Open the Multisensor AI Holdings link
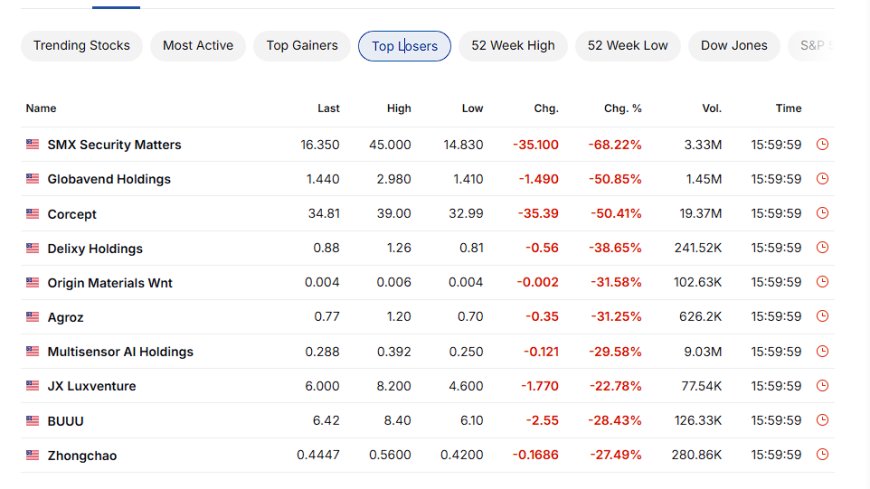870x489 pixels. click(120, 352)
